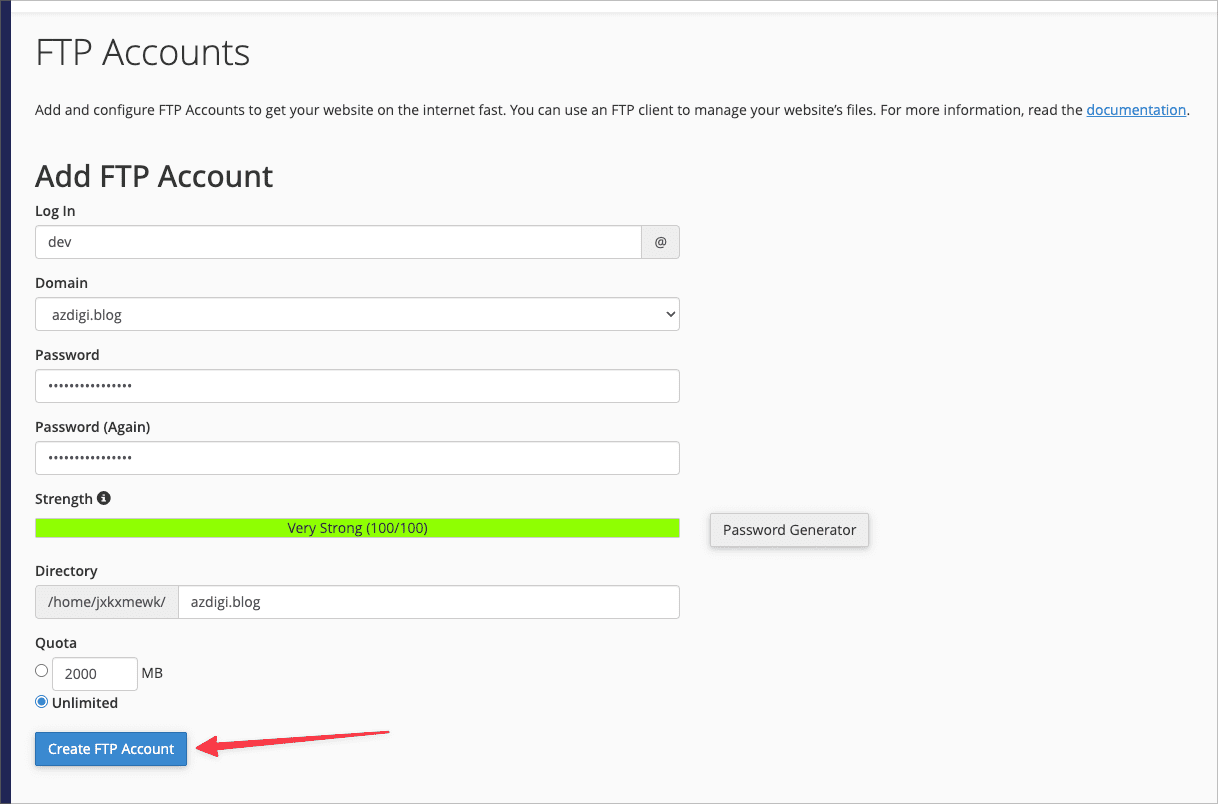Click the MB unit label
This screenshot has width=1218, height=804.
(x=152, y=673)
